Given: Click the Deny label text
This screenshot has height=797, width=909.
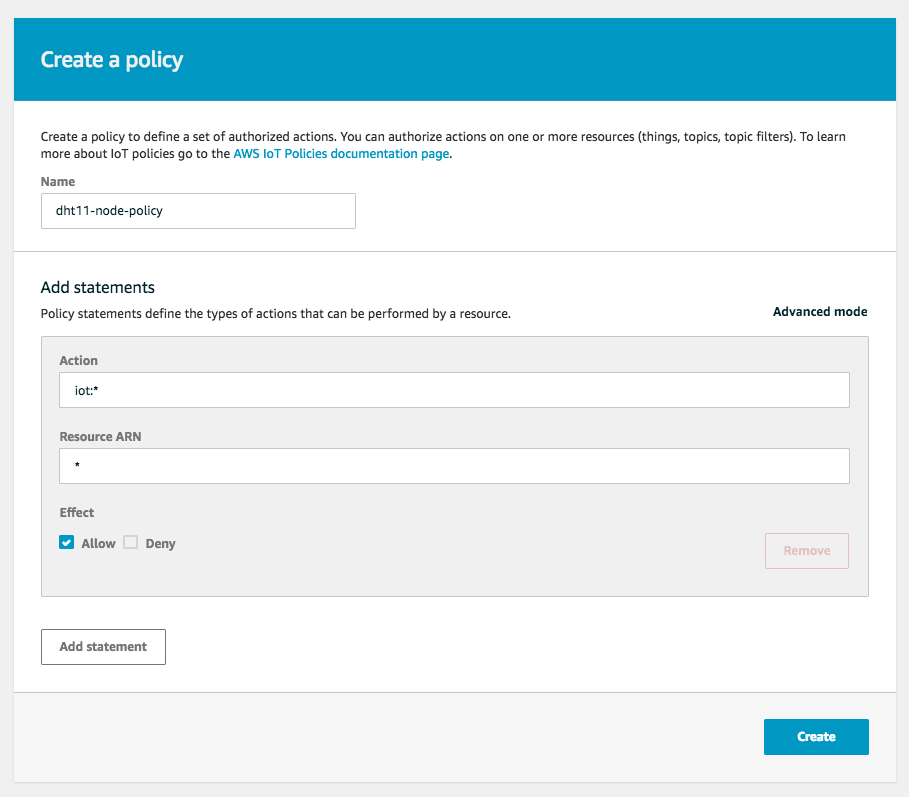Looking at the screenshot, I should point(161,544).
